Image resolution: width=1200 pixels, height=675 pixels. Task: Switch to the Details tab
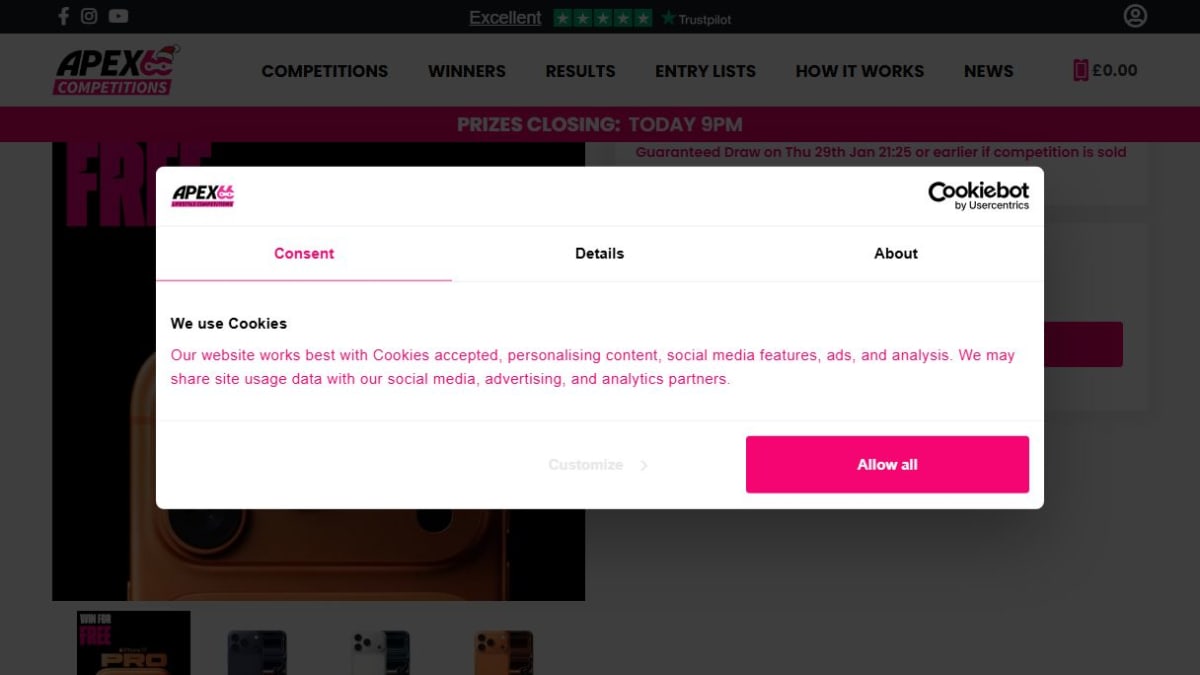[x=600, y=254]
